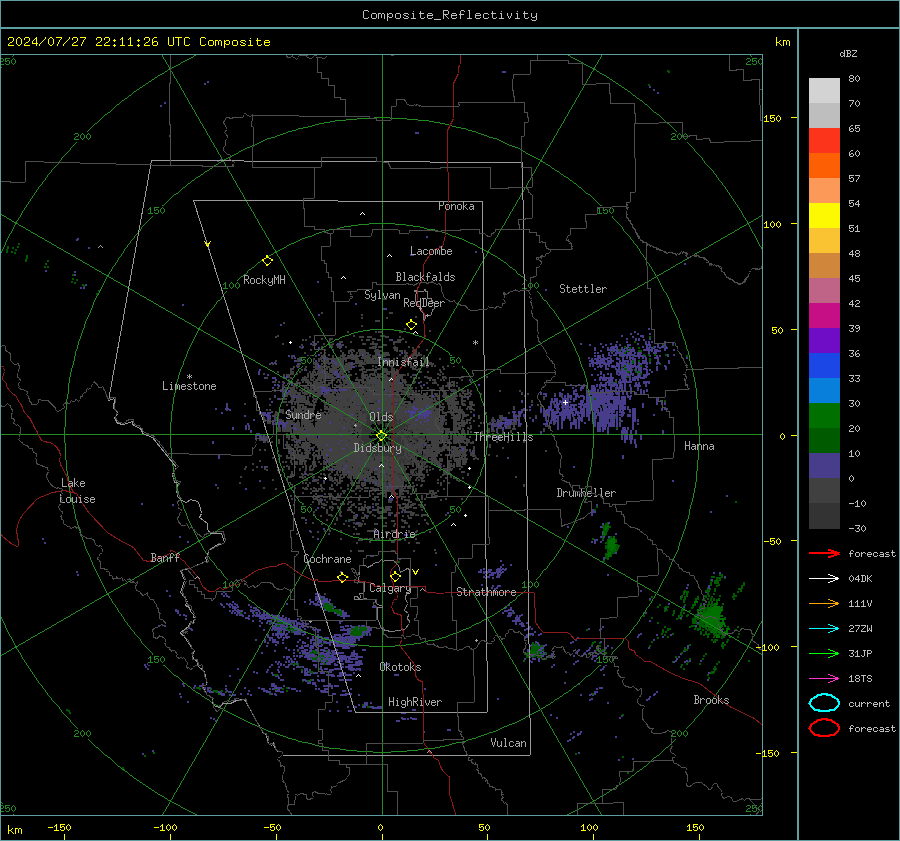This screenshot has height=841, width=900.
Task: Click the Sylvan label on map
Action: point(382,295)
